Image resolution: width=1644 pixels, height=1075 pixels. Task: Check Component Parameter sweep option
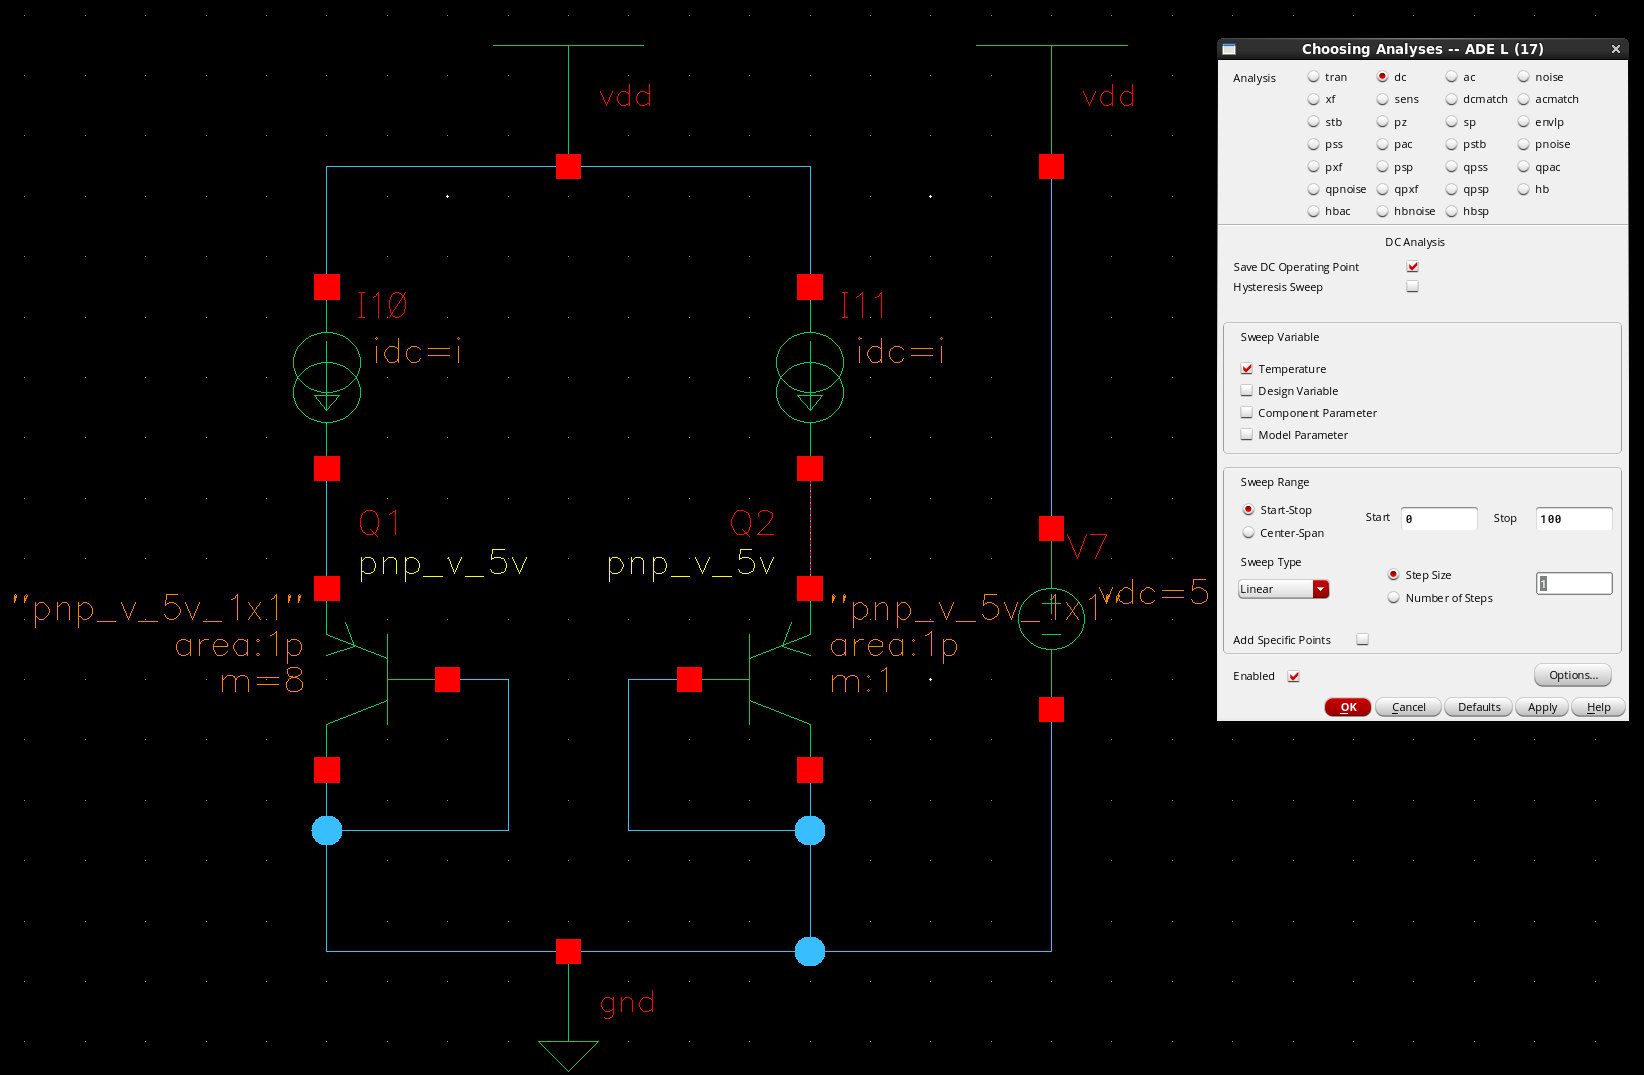click(x=1246, y=412)
